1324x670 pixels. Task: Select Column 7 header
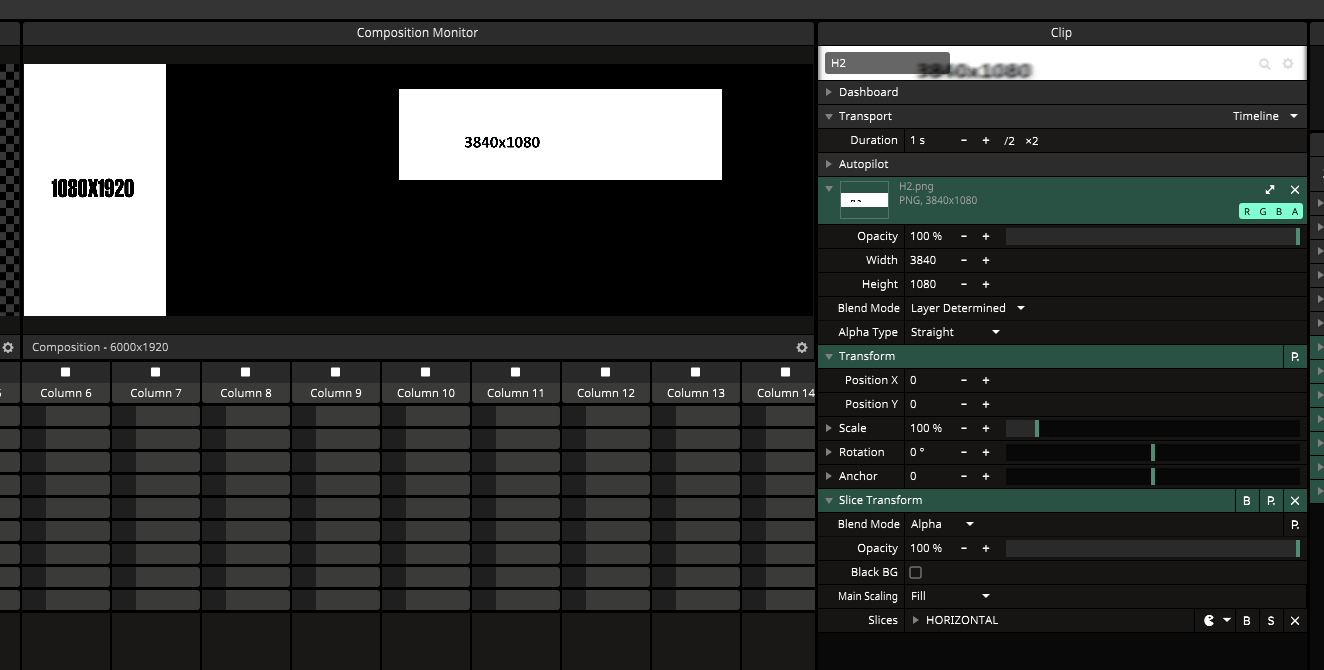click(x=156, y=393)
